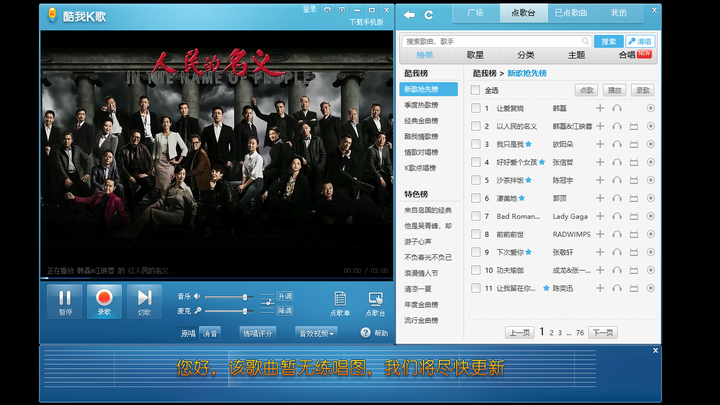This screenshot has width=720, height=405.
Task: Expand the 音效视频 dropdown
Action: (316, 333)
